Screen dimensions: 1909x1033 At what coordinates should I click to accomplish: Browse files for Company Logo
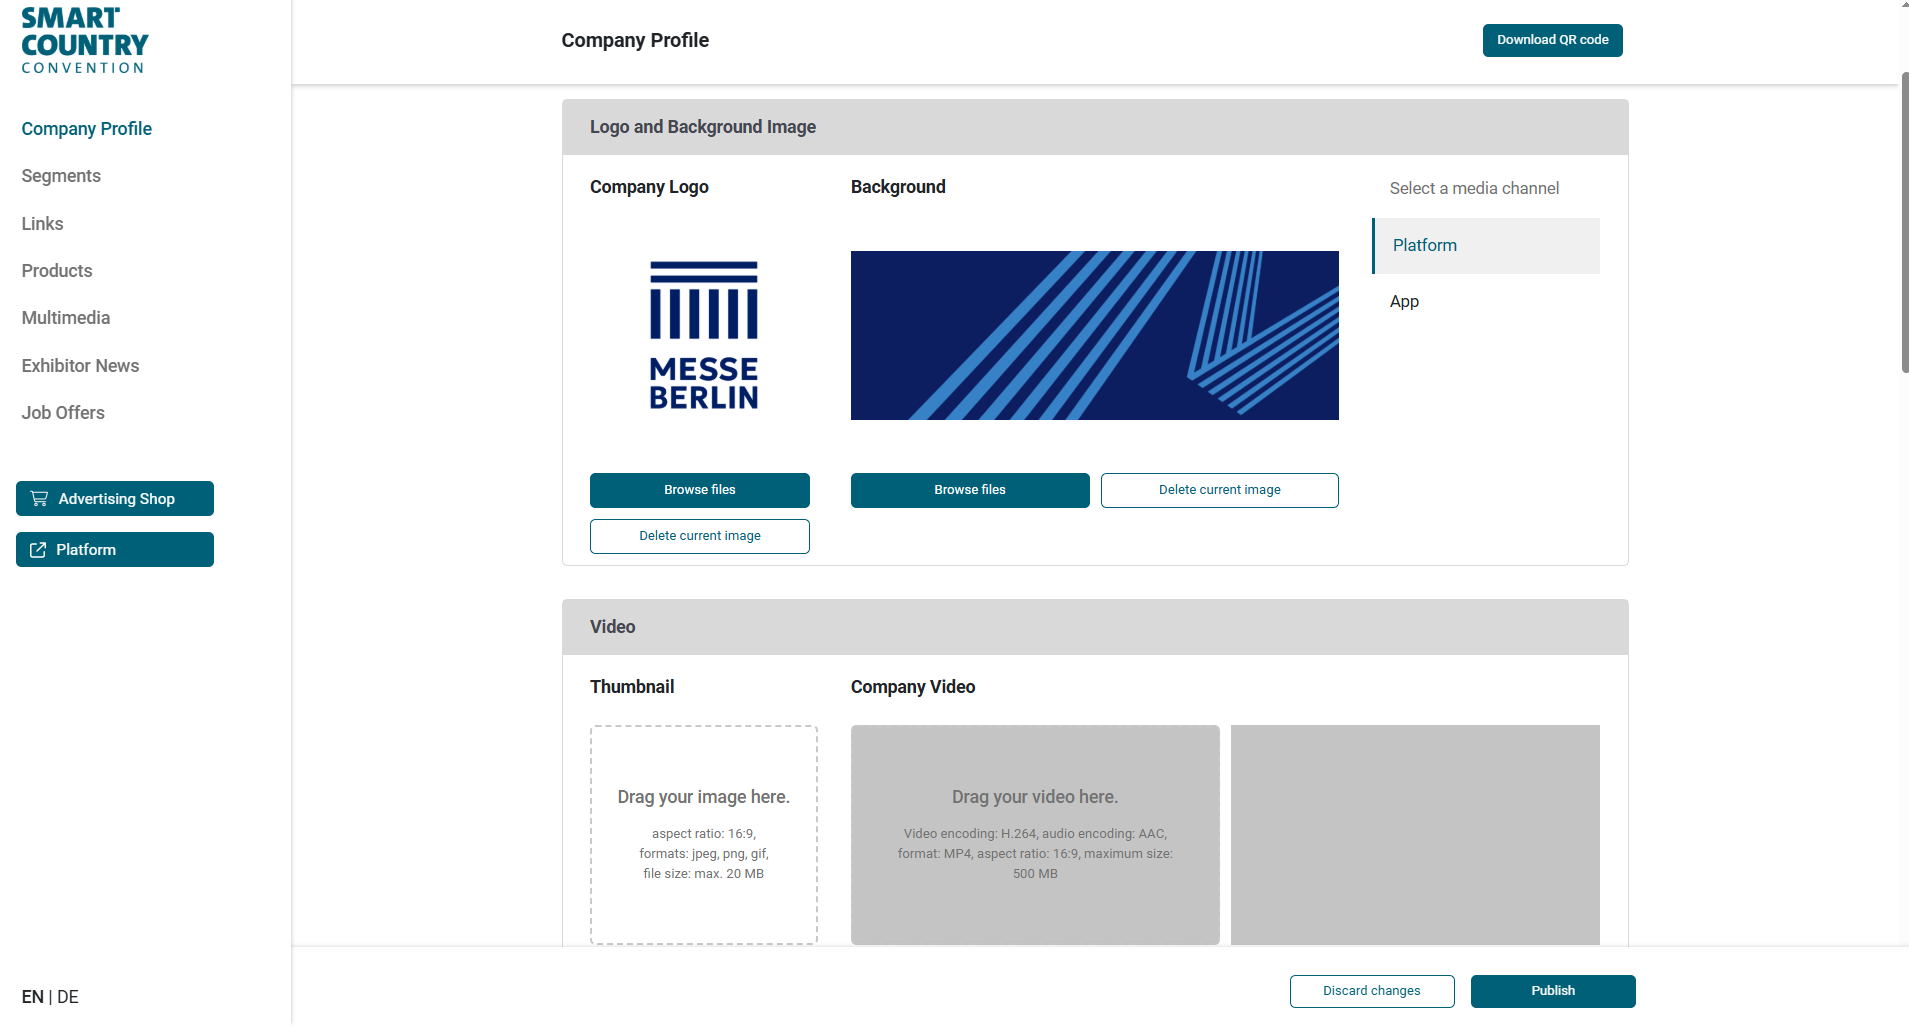pos(700,490)
